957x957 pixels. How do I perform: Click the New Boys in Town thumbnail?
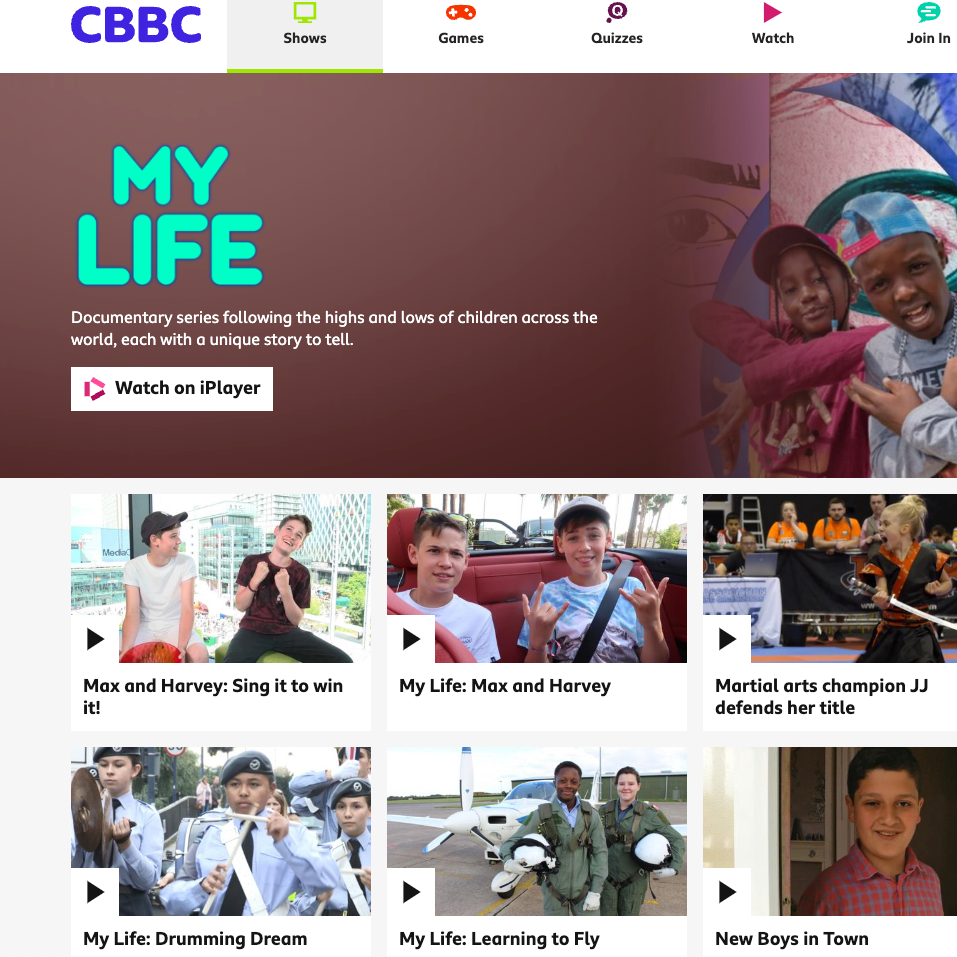[830, 831]
